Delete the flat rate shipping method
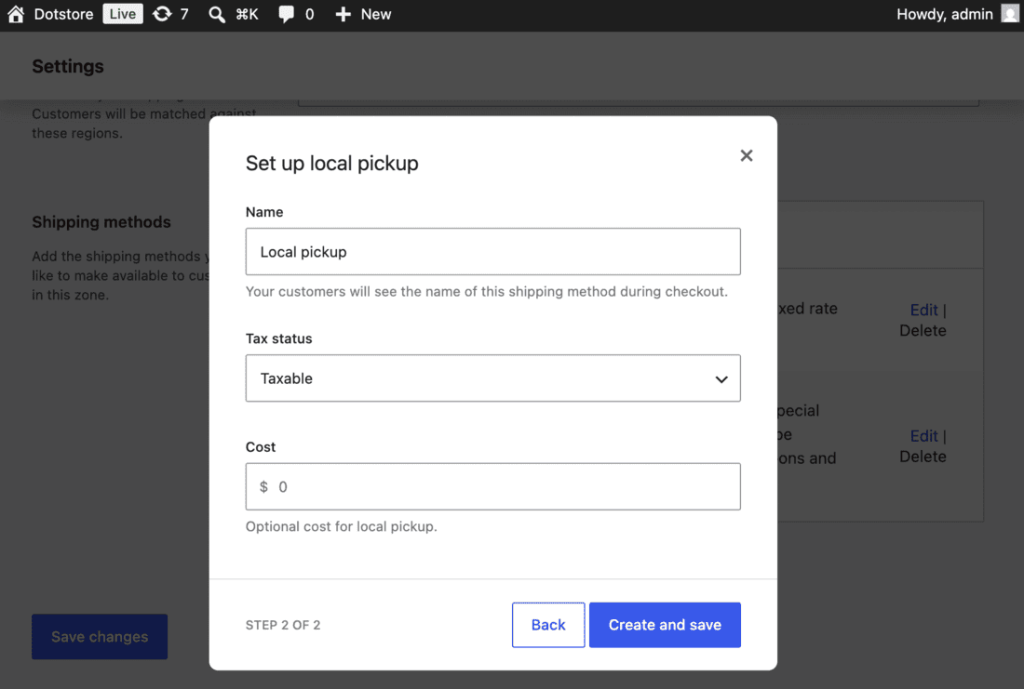 [922, 330]
